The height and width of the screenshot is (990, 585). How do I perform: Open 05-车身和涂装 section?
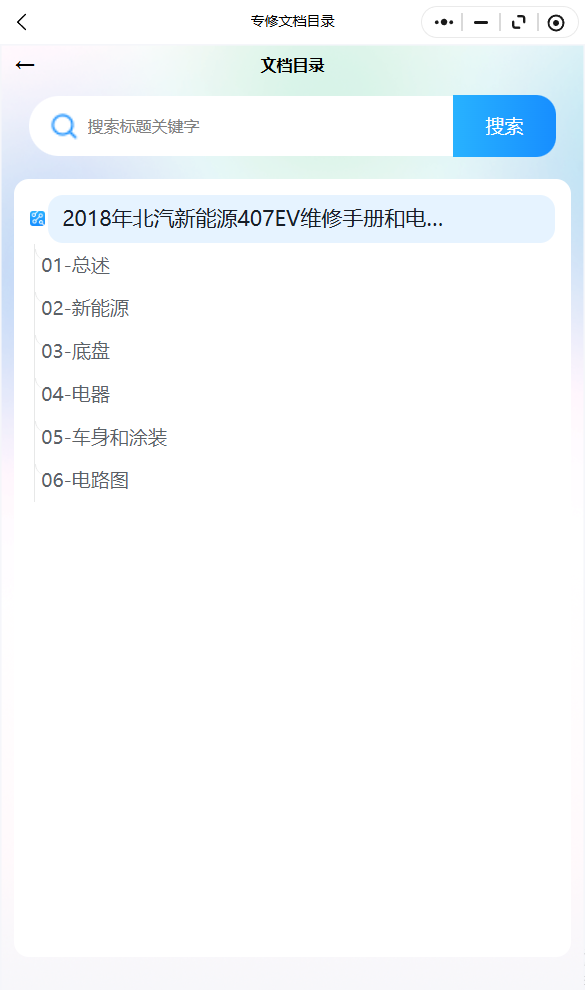104,437
